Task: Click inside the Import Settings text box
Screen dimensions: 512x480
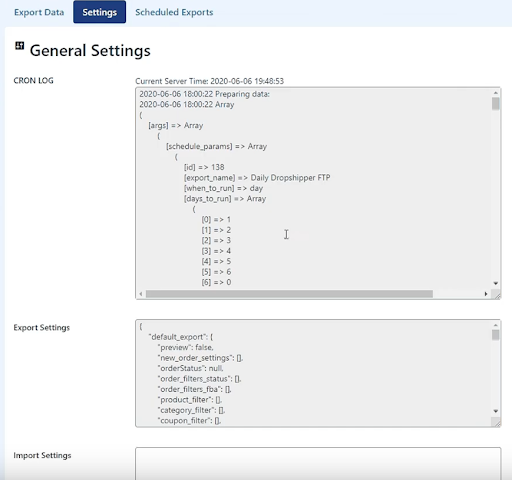Action: point(318,464)
